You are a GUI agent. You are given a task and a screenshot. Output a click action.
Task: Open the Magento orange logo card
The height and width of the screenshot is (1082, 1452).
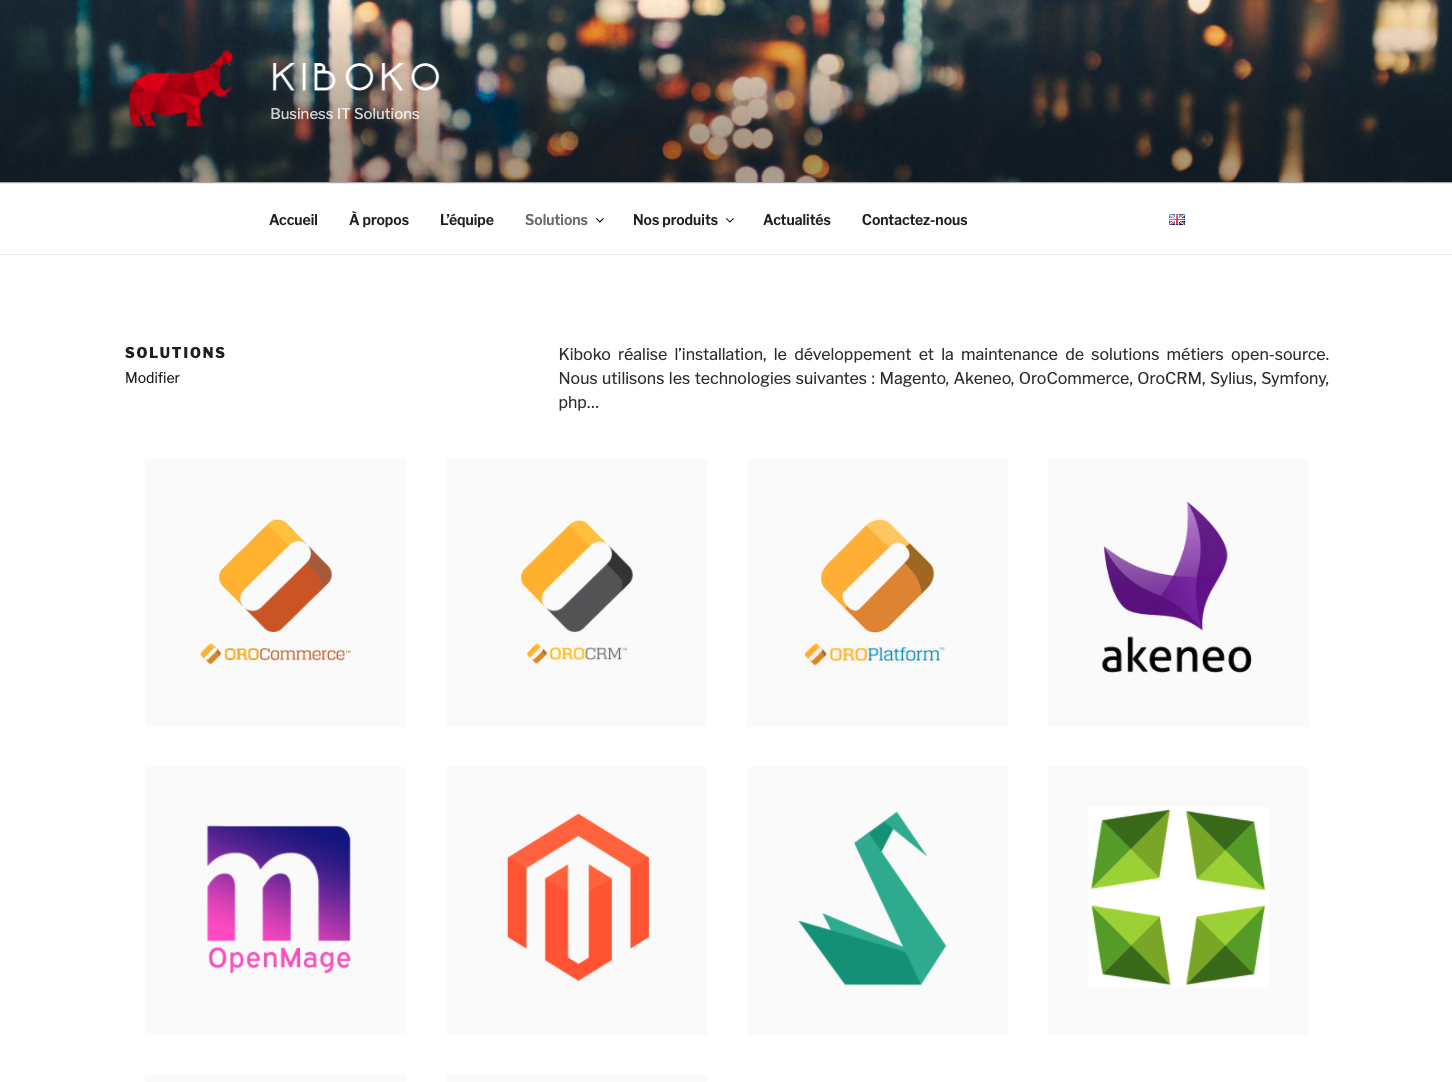(576, 901)
